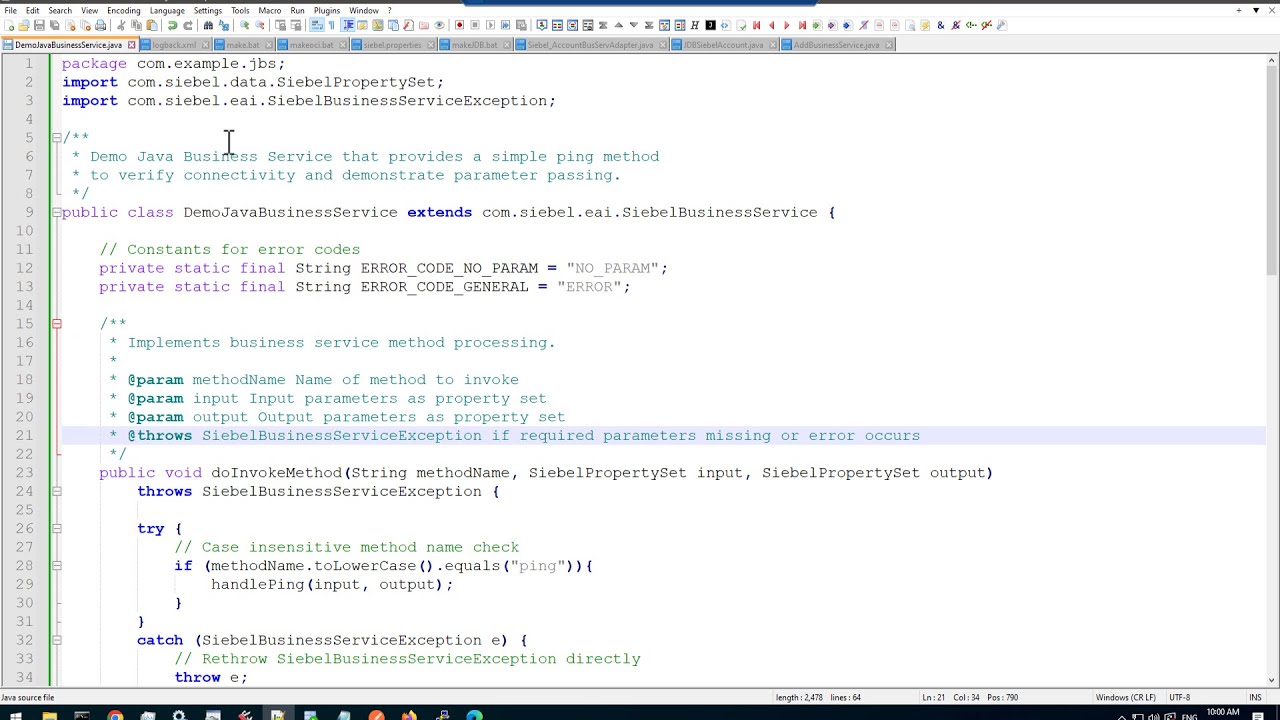Zoom in using the magnifier plus icon
Screen dimensions: 1280x720
[244, 25]
